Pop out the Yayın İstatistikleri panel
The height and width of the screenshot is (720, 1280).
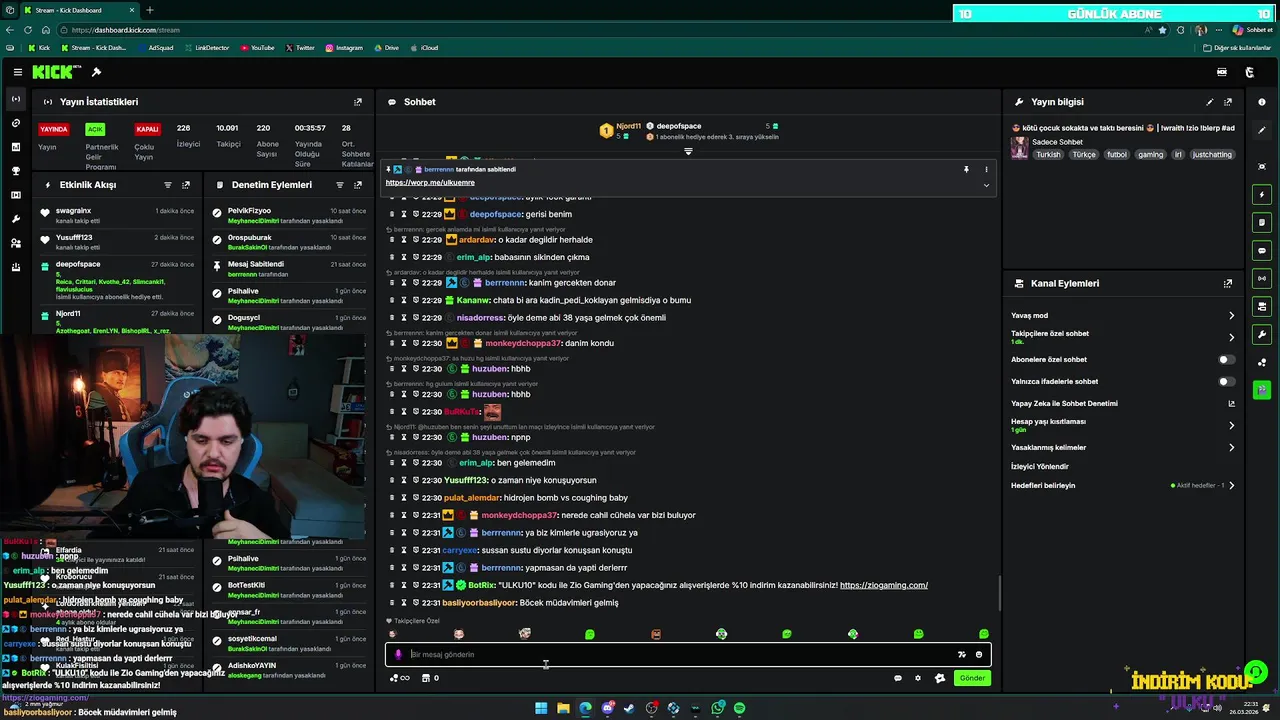(358, 102)
